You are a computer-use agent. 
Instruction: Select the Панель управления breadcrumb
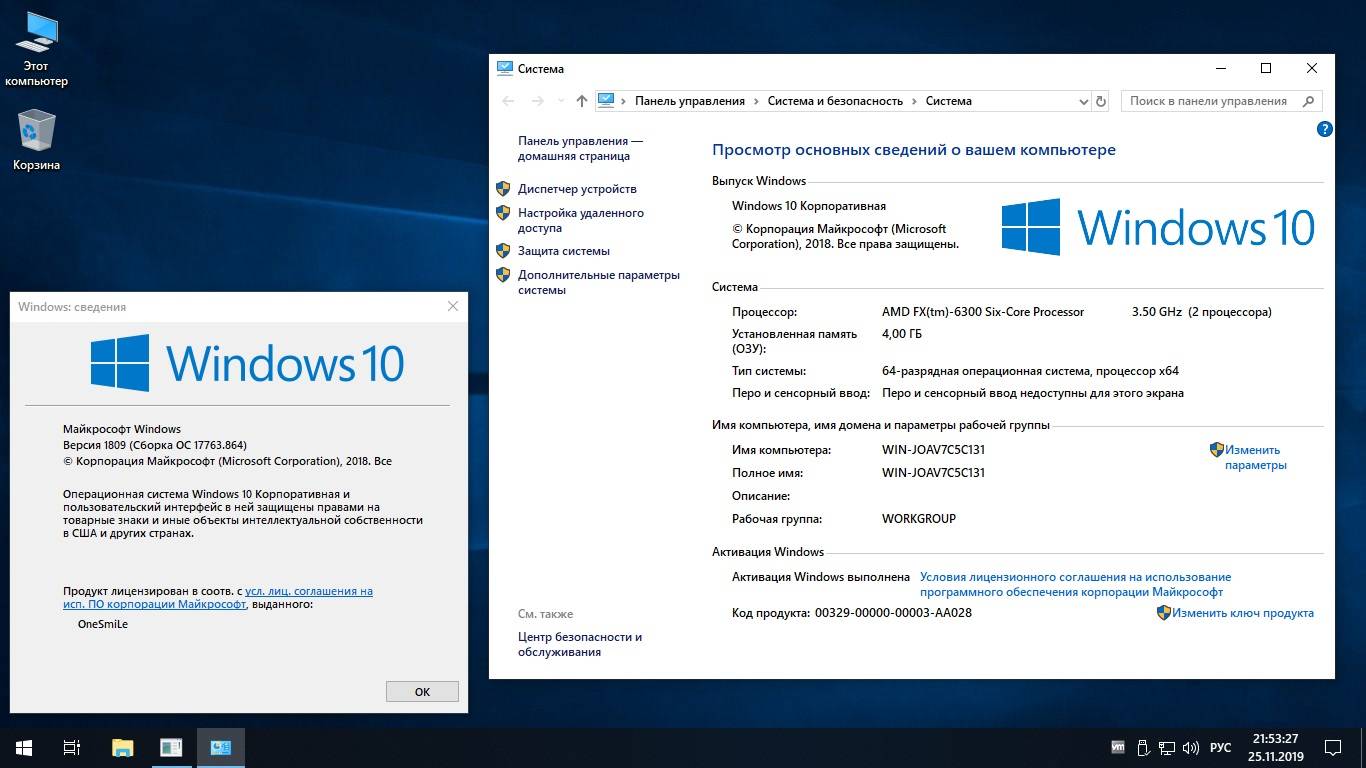coord(690,101)
